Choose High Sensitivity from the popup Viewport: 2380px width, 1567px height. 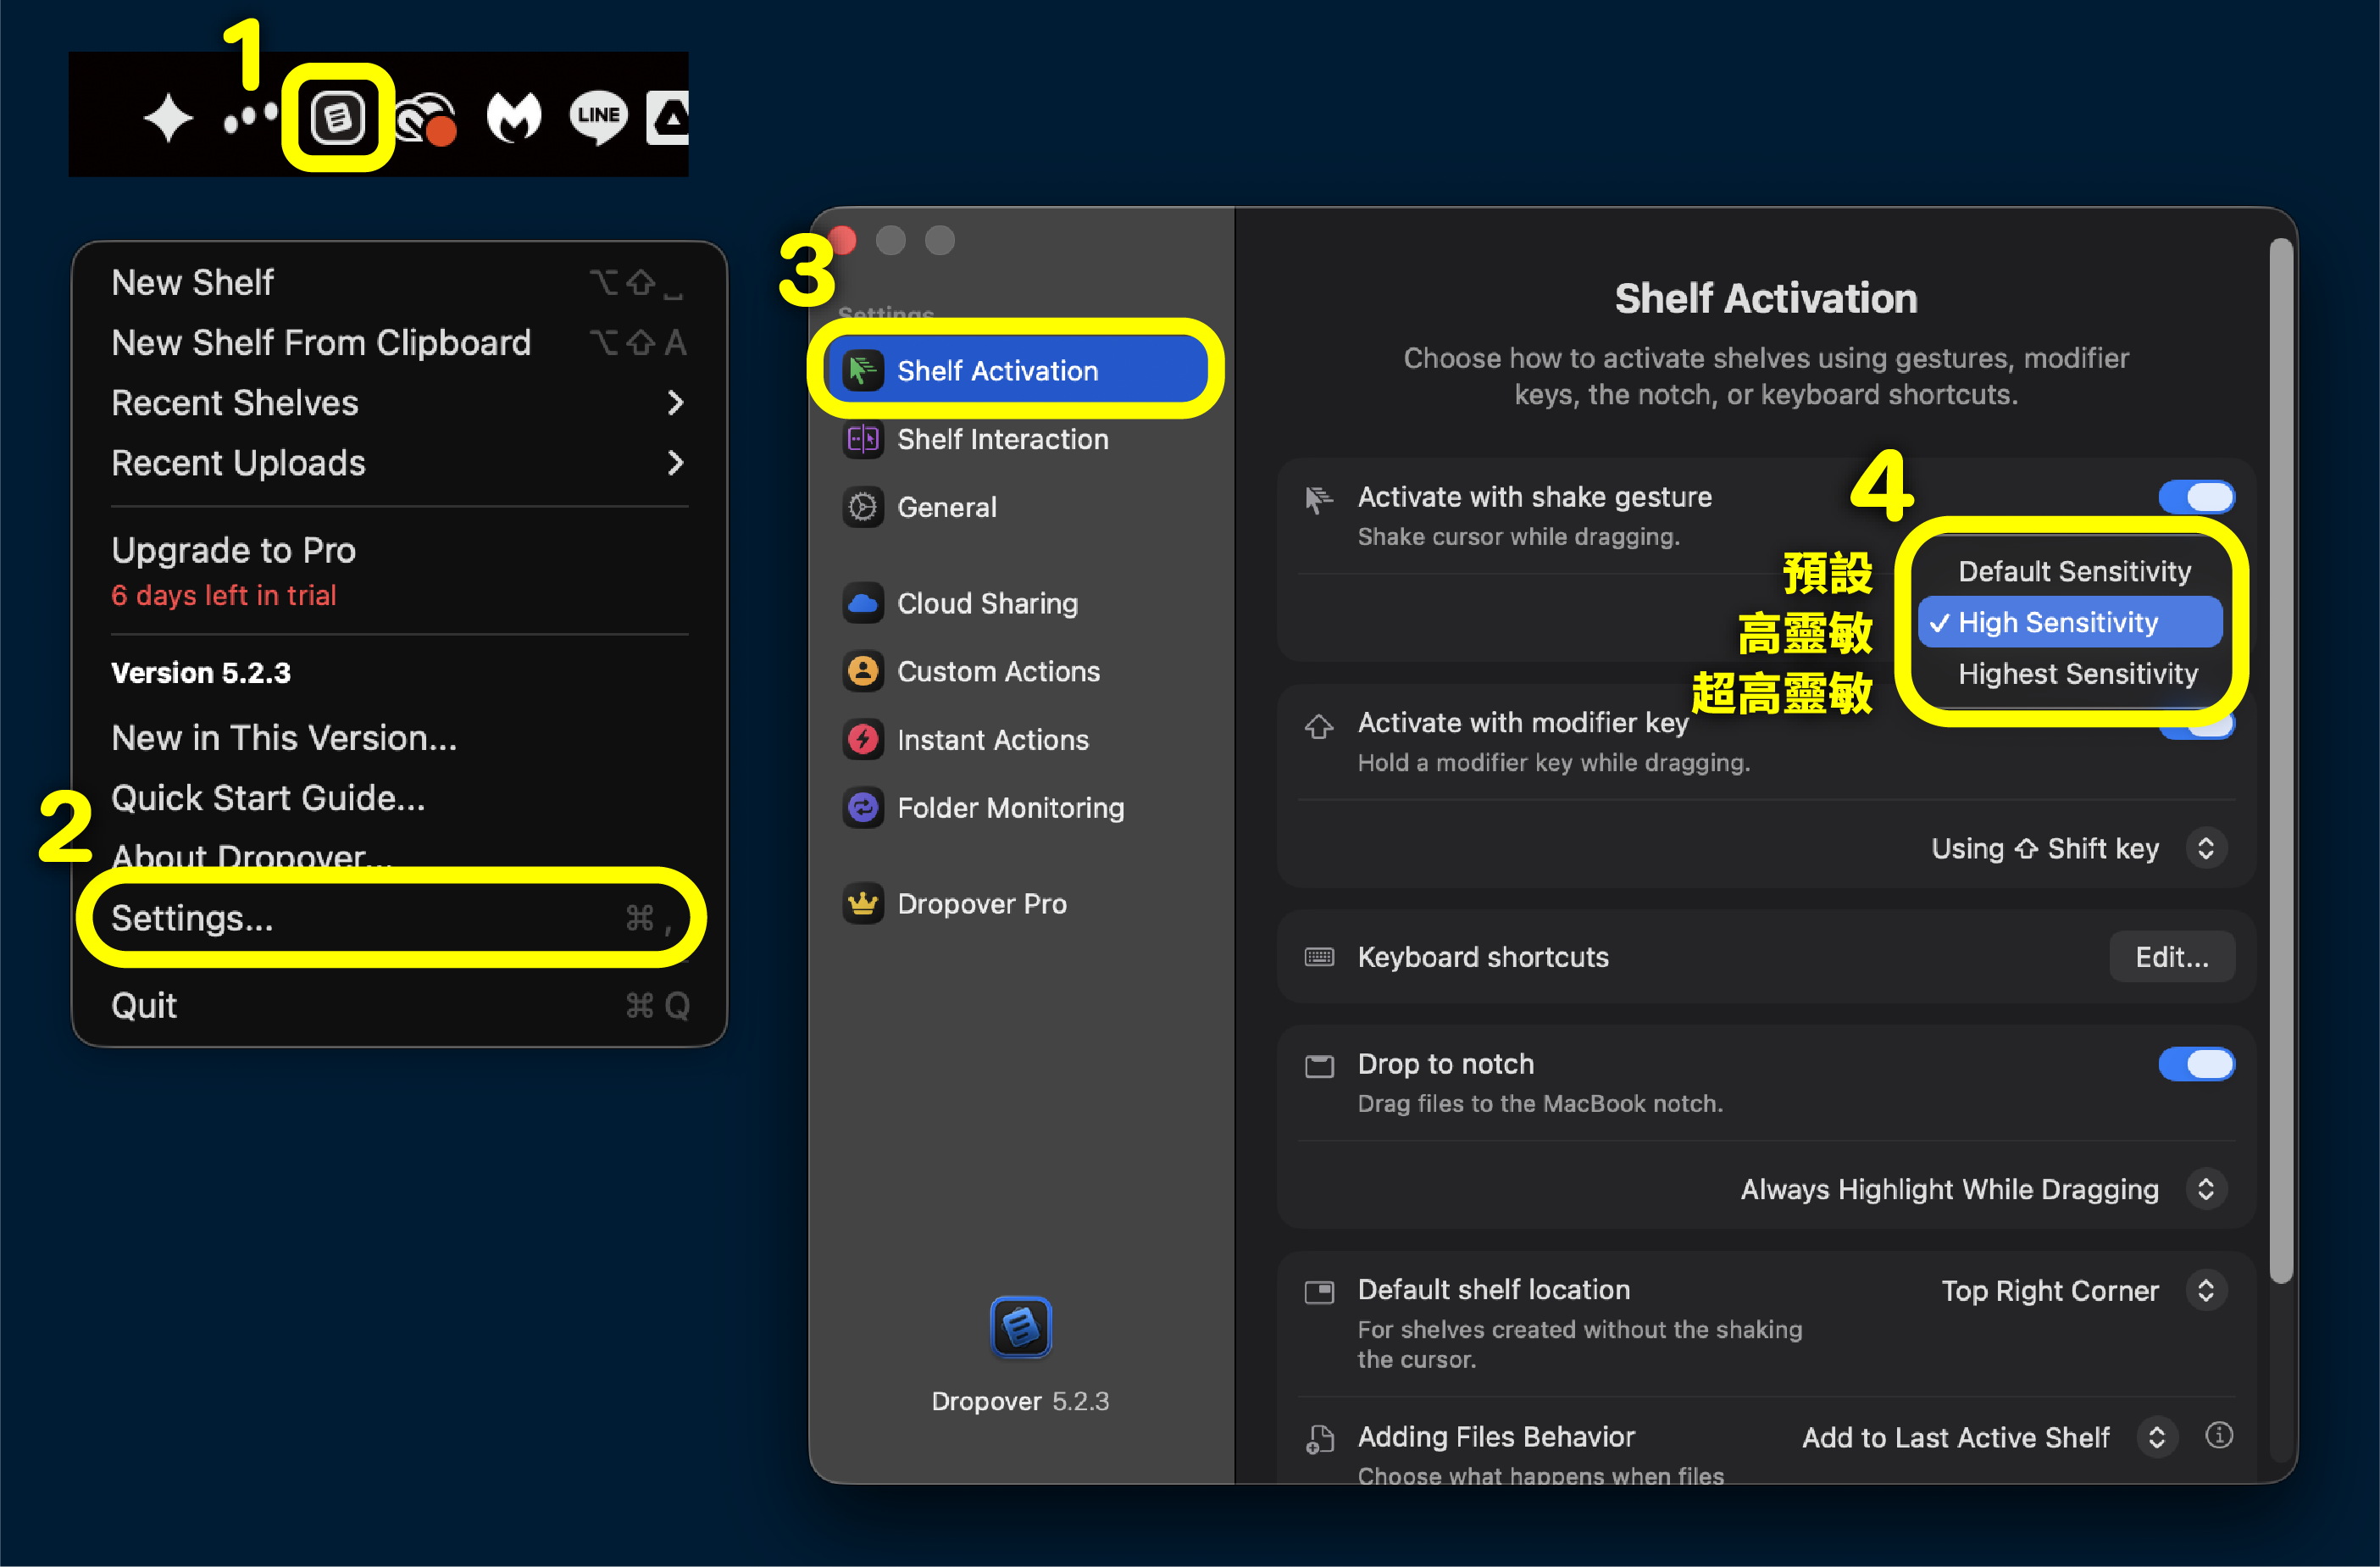tap(2070, 622)
